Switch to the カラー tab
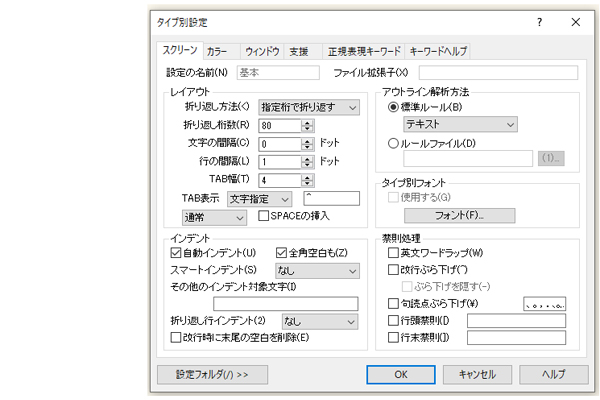This screenshot has width=600, height=400. pos(218,50)
